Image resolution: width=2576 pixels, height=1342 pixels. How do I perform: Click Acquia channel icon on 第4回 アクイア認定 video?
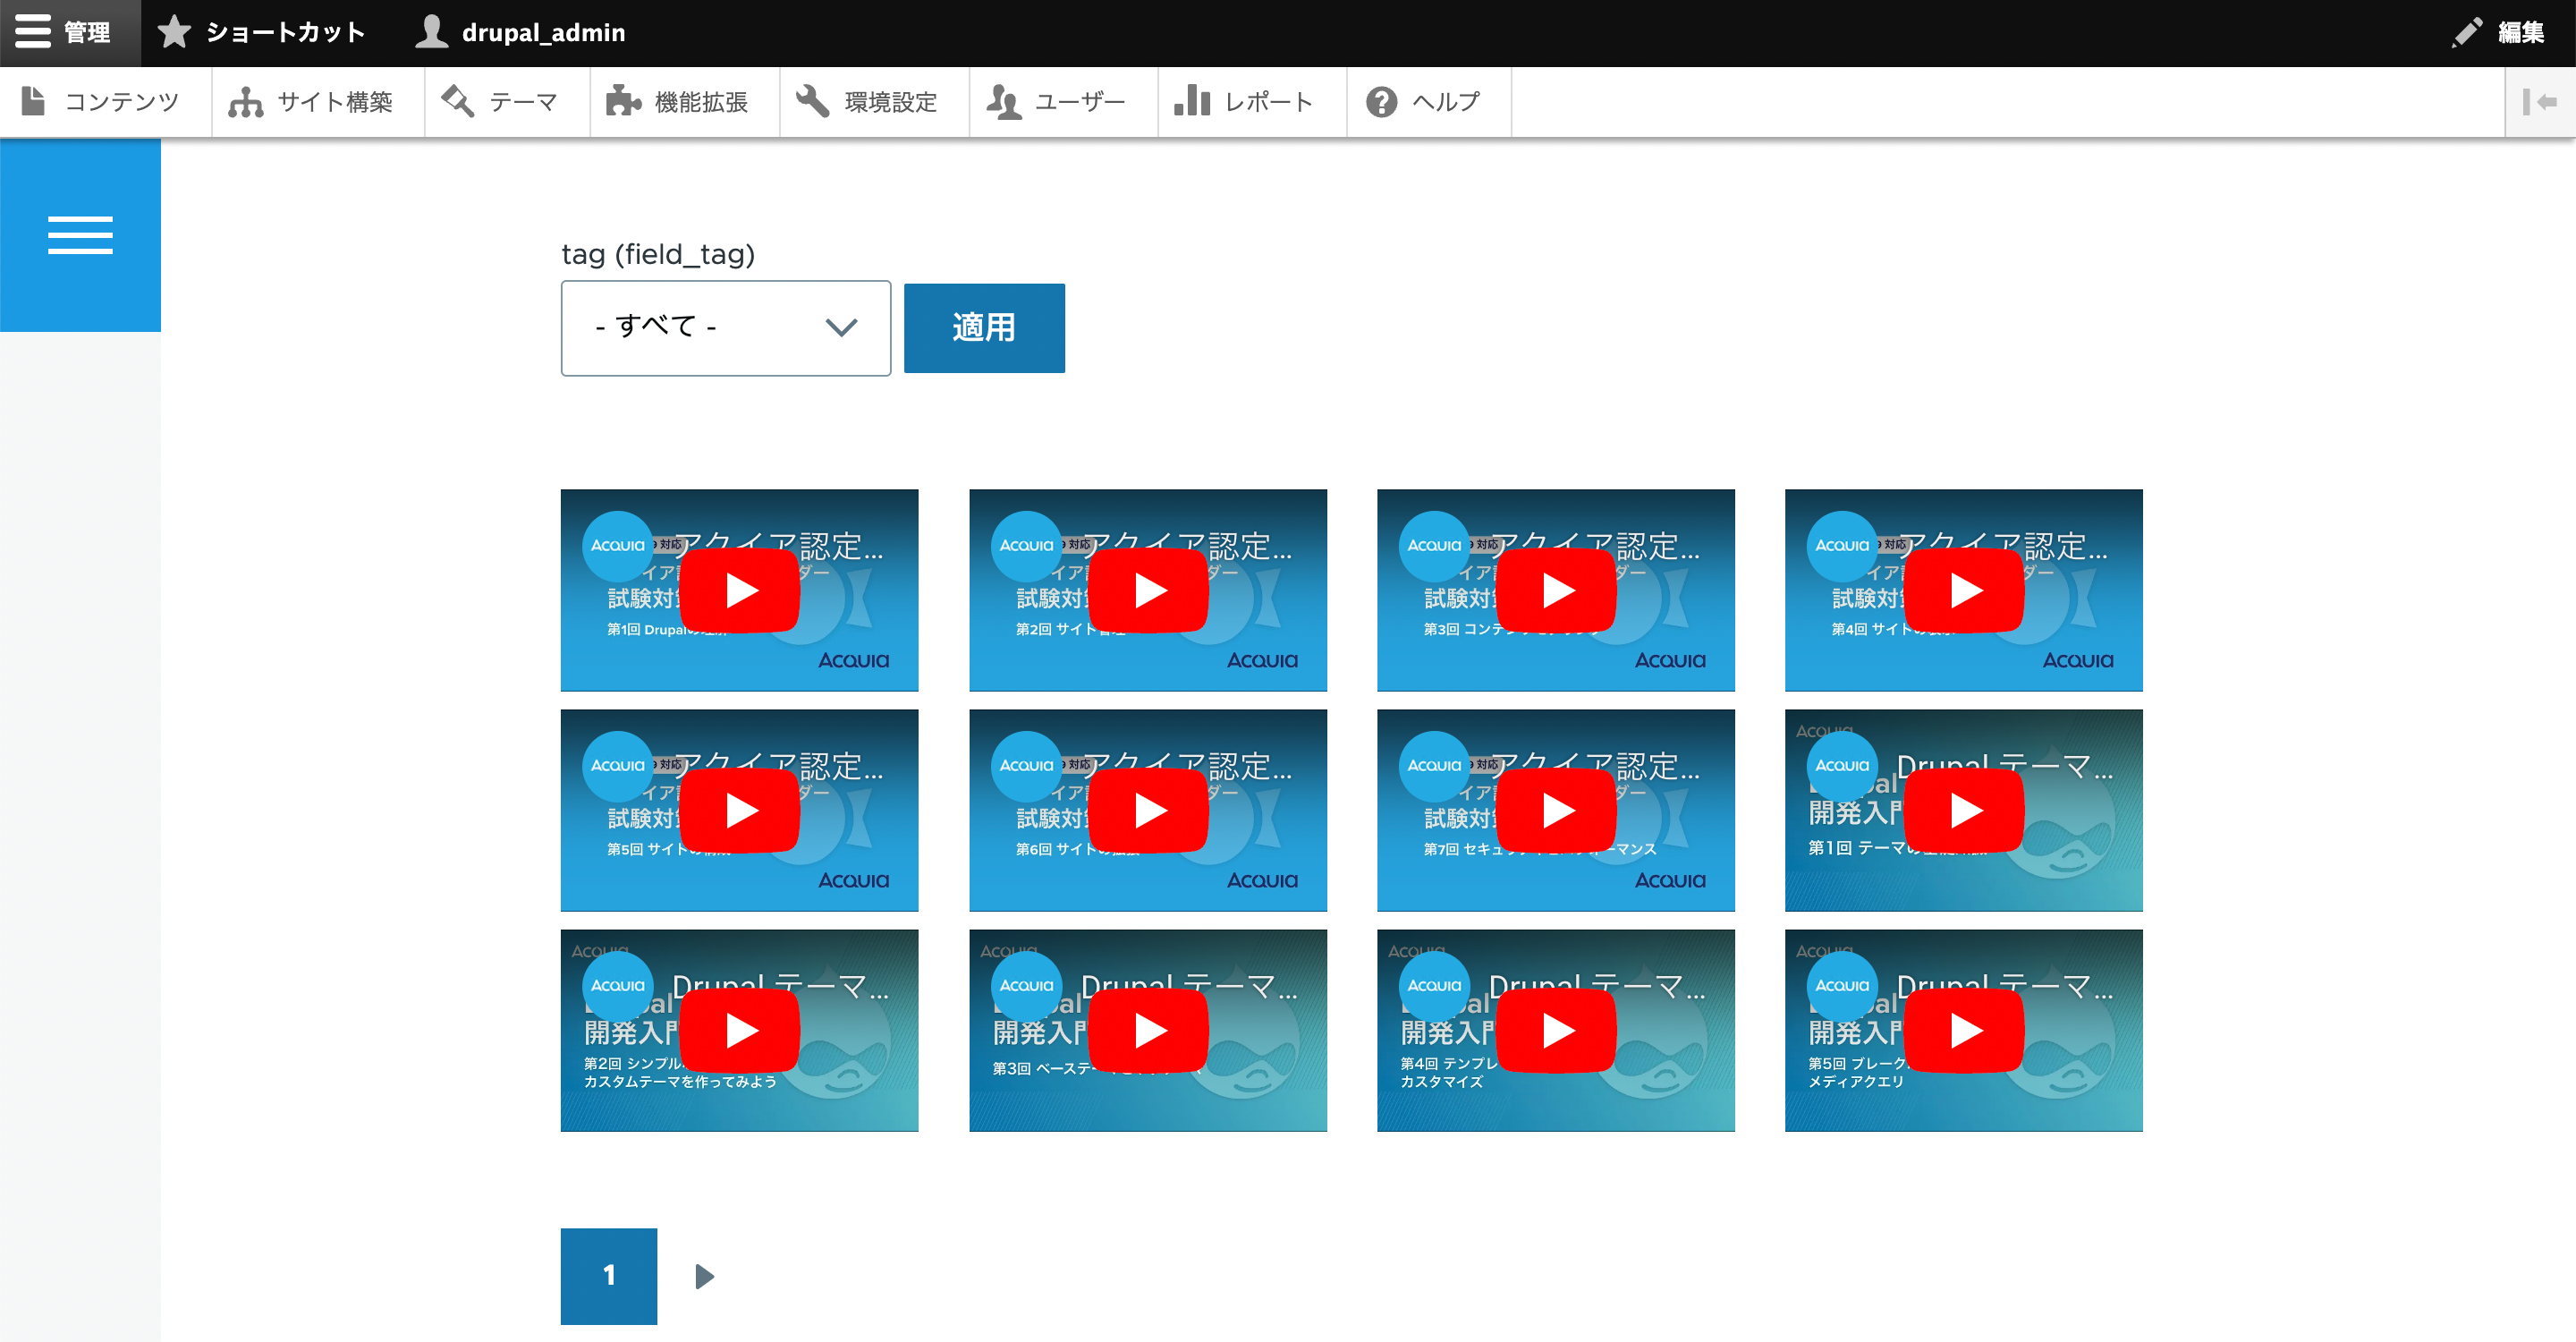point(1842,546)
